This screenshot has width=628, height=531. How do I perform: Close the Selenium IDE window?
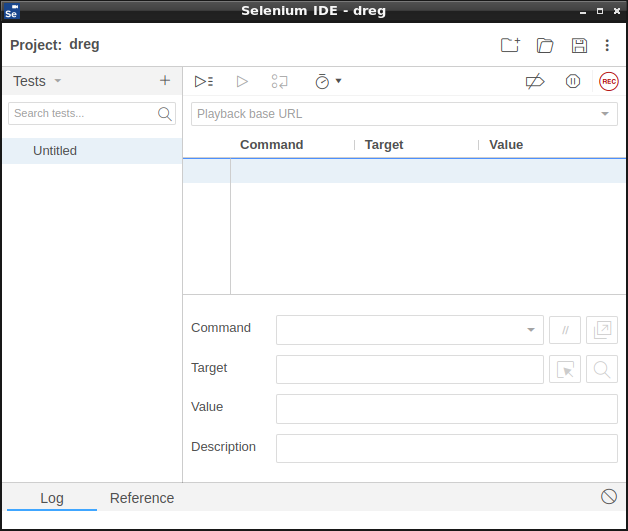tap(617, 11)
